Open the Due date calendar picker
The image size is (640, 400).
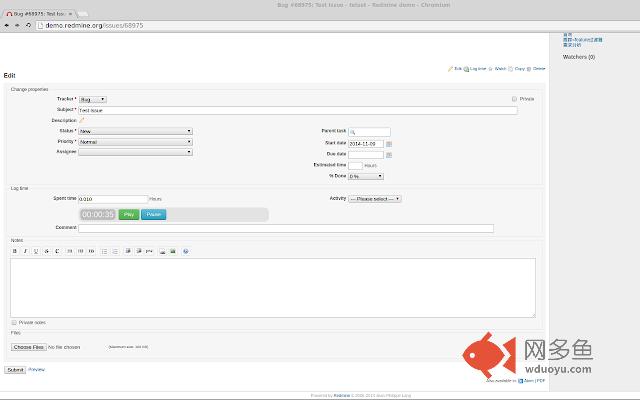click(389, 154)
